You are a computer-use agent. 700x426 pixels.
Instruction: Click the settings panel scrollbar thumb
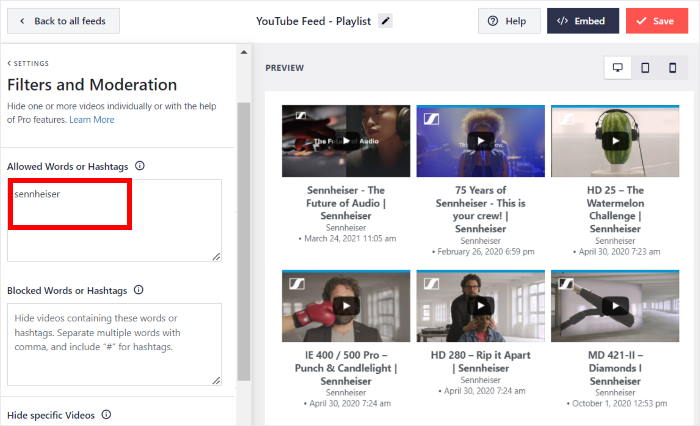(243, 241)
